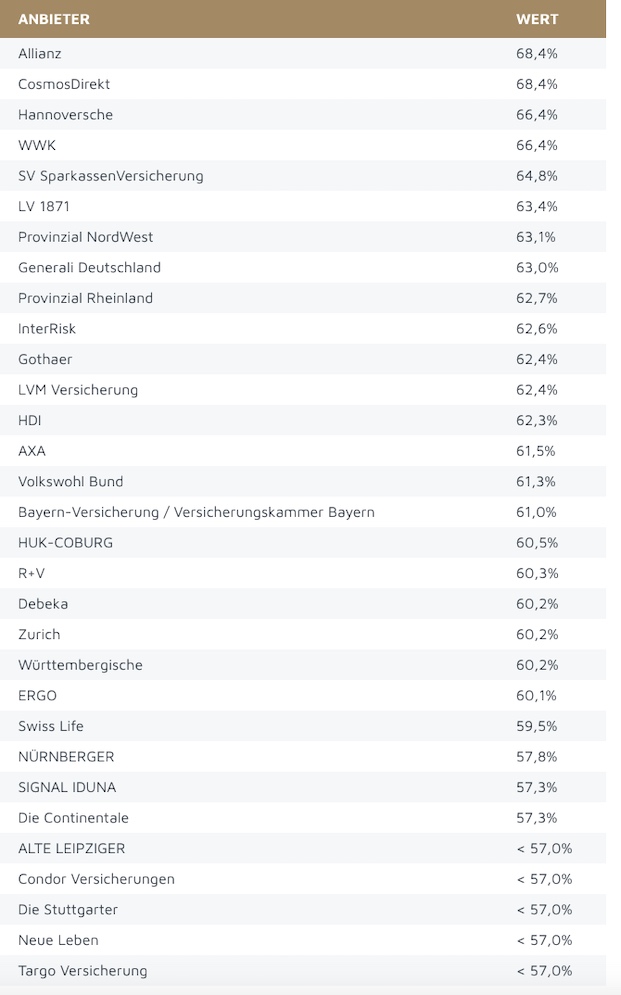621x995 pixels.
Task: Click the LV 1871 row
Action: 44,206
